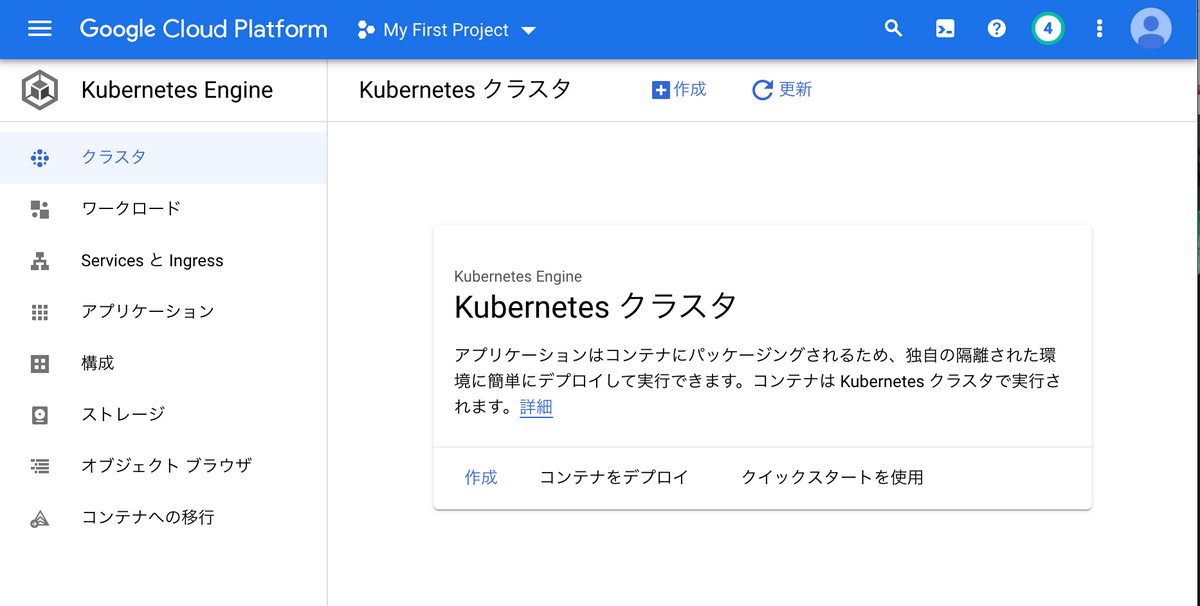Go to Services と Ingress
1200x606 pixels.
pos(163,261)
